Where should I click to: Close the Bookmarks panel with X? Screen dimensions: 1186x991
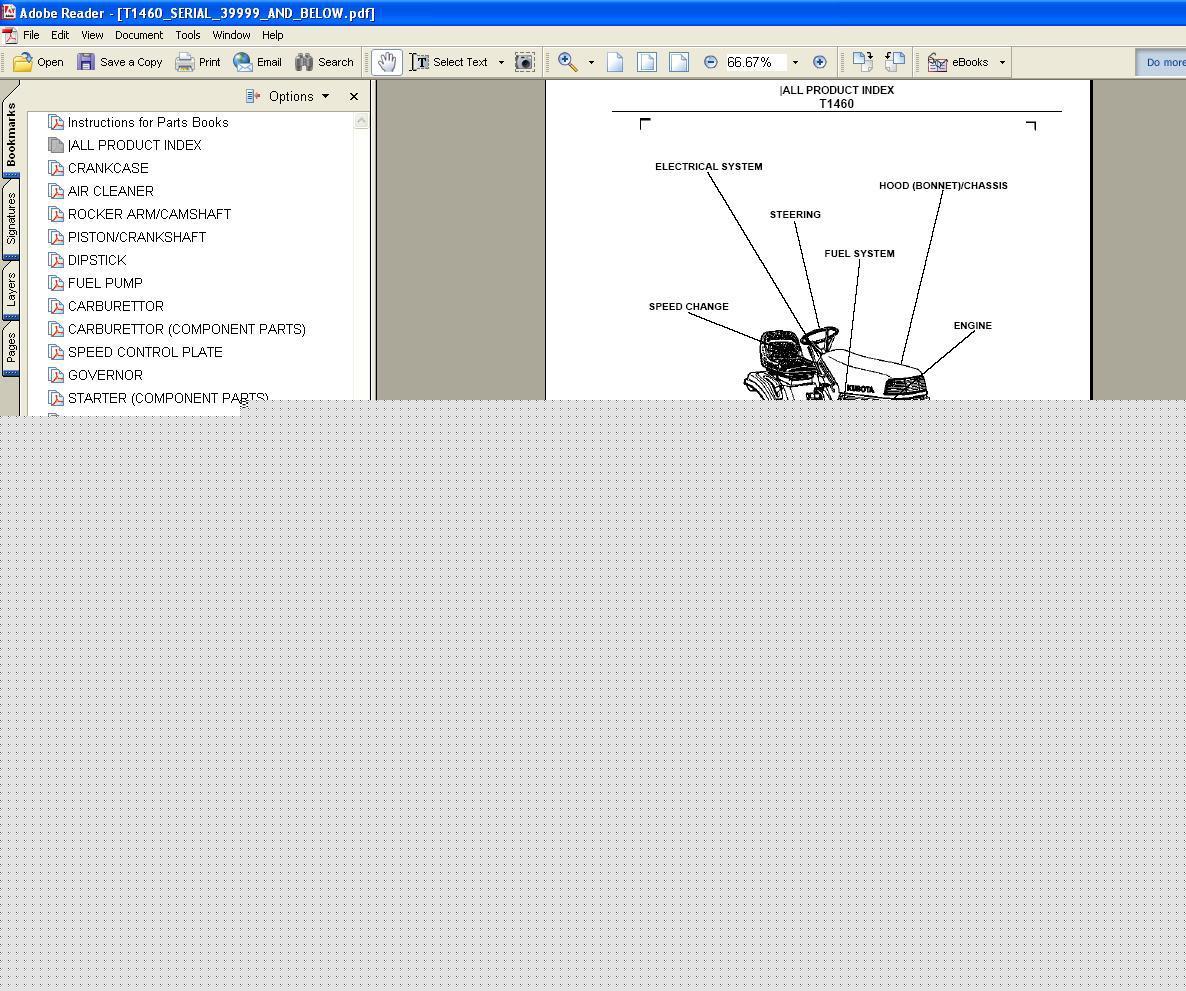[x=353, y=96]
